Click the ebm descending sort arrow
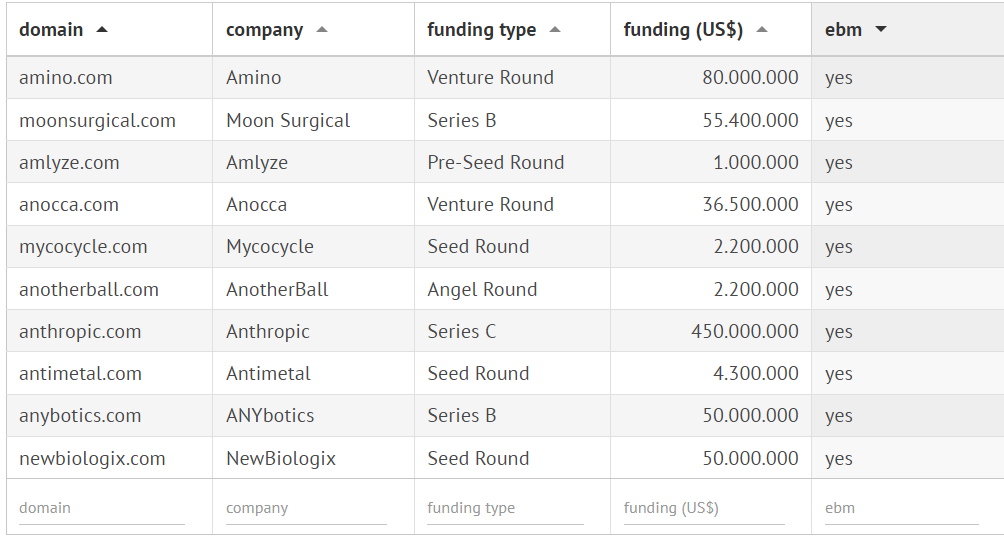1004x548 pixels. pos(881,30)
